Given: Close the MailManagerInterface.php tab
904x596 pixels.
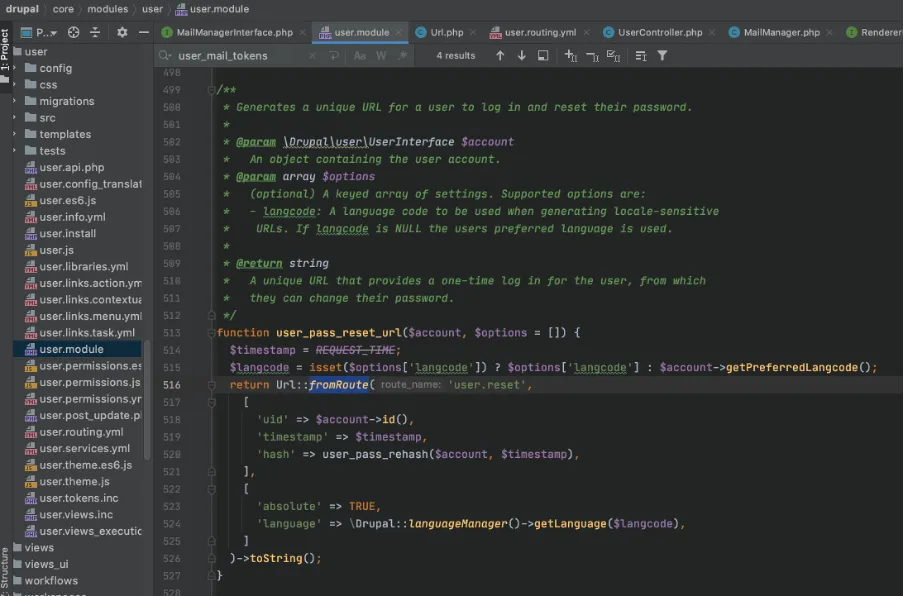Looking at the screenshot, I should point(303,33).
